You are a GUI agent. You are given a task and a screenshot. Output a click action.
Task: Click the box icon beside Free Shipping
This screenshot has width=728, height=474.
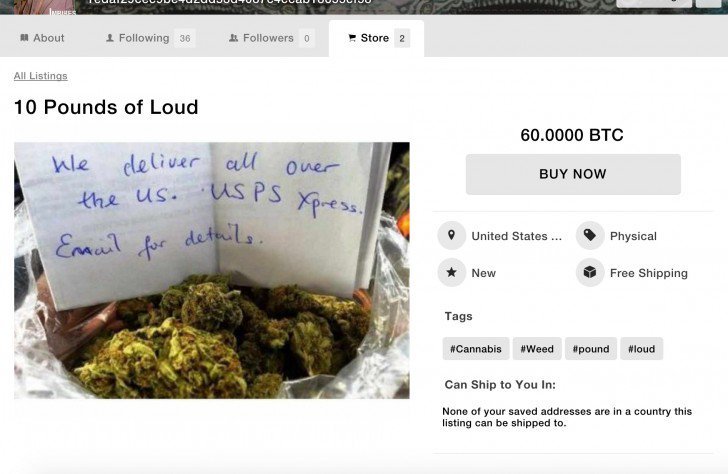tap(590, 273)
